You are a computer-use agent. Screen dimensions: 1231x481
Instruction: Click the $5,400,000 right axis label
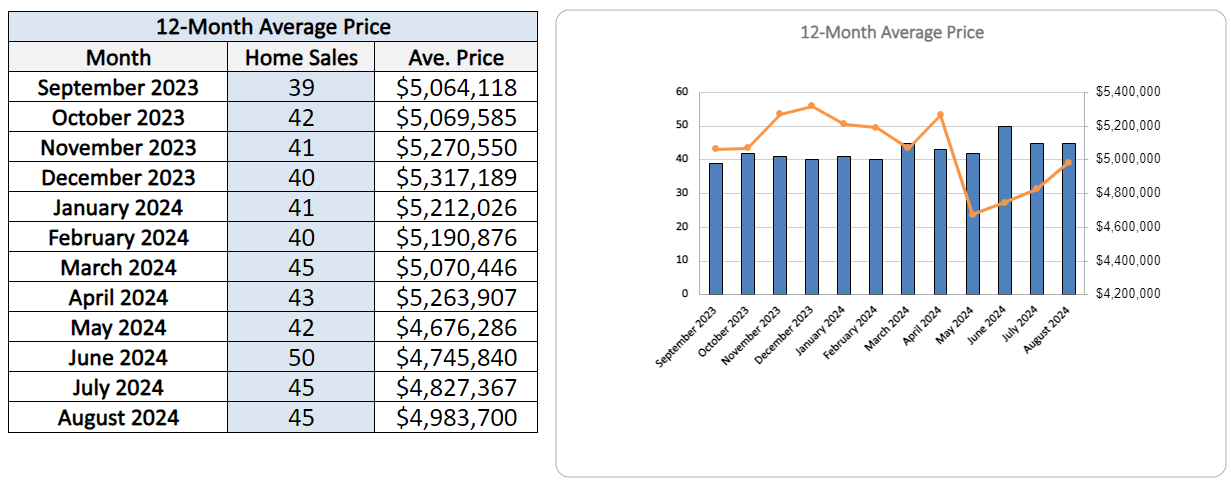[x=1128, y=92]
